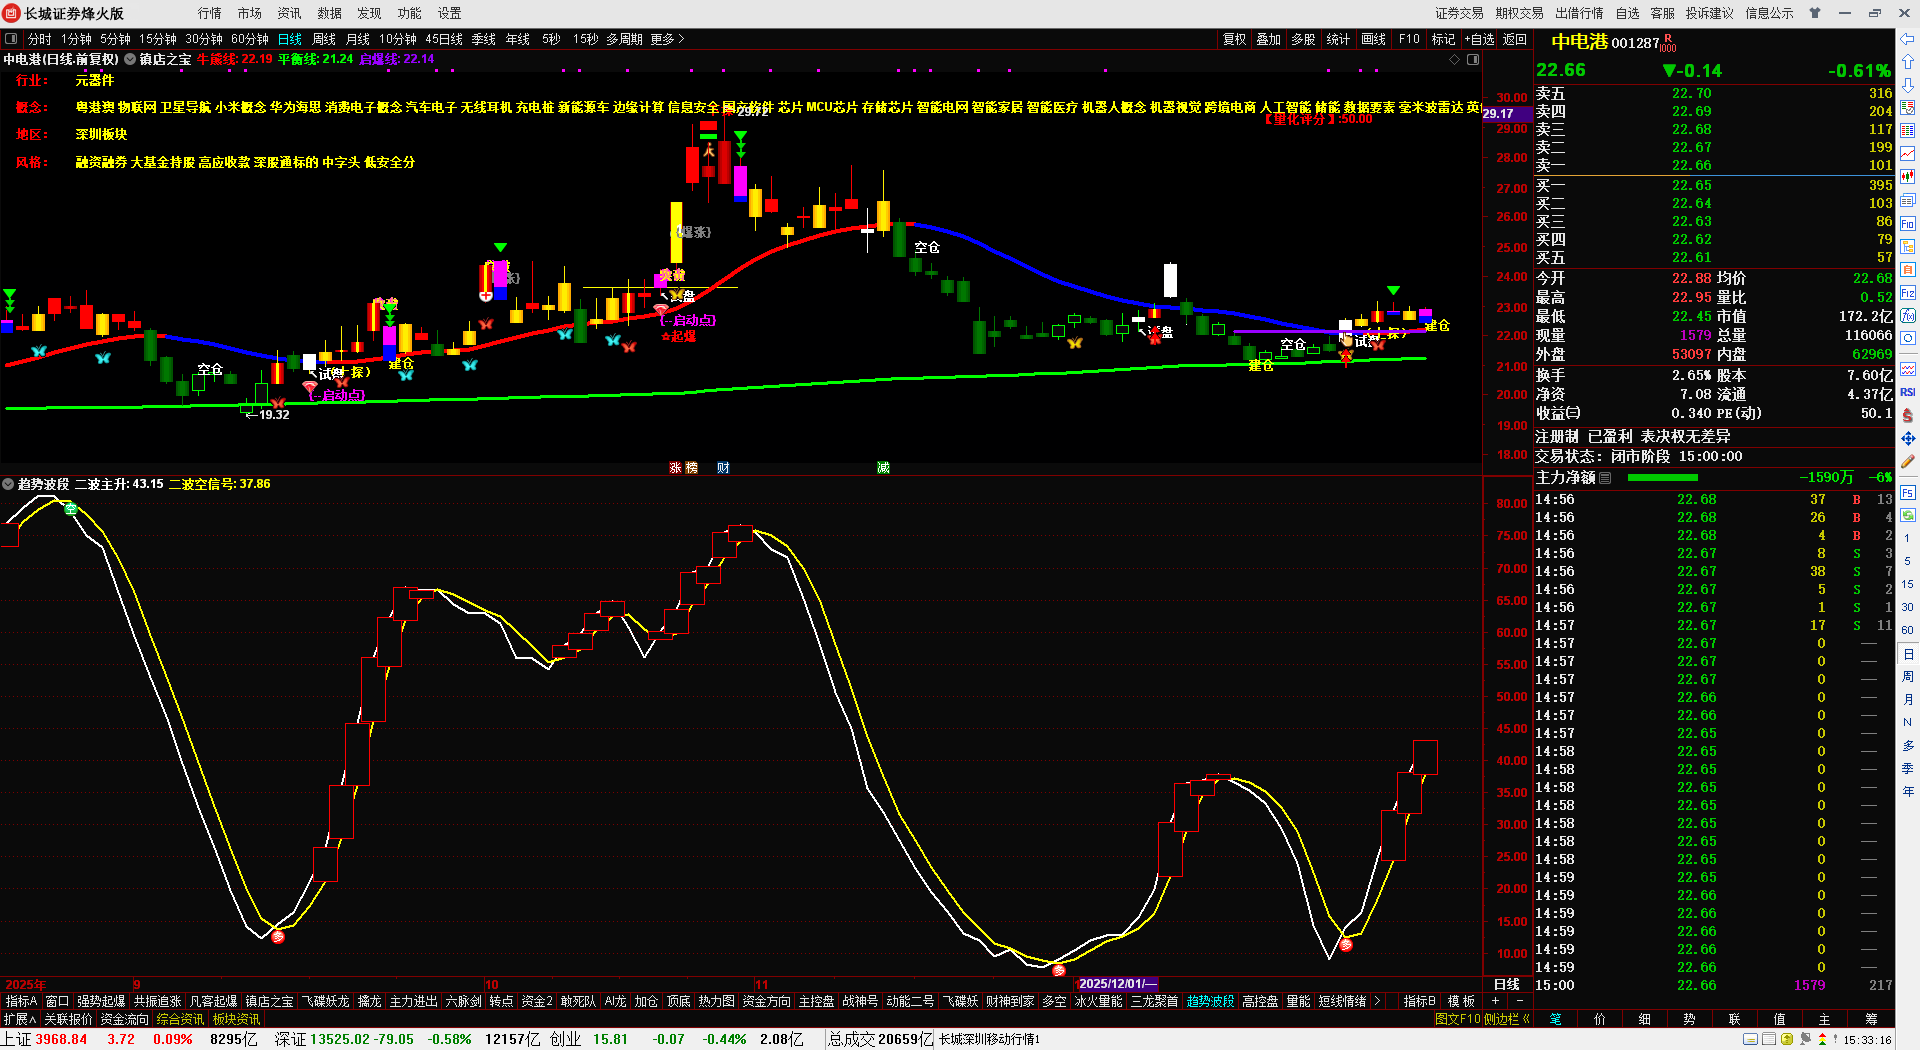Click the blue four-way move arrows icon
This screenshot has width=1920, height=1050.
coord(1908,438)
